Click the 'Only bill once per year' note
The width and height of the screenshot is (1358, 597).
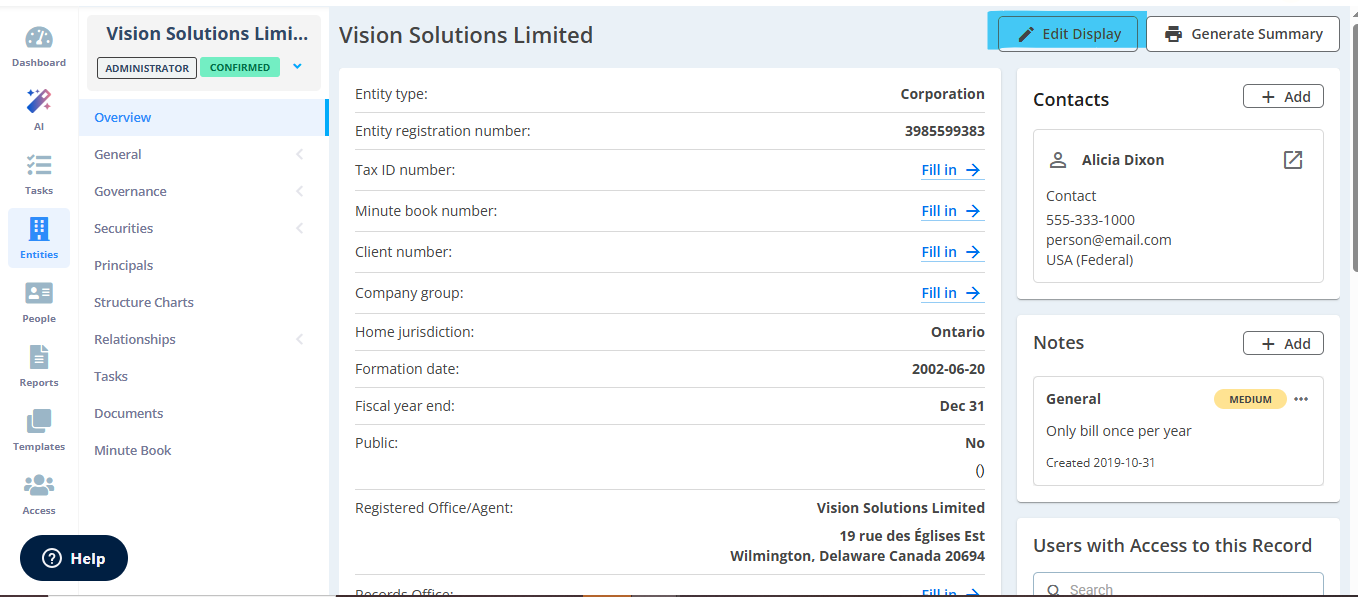pos(1119,431)
